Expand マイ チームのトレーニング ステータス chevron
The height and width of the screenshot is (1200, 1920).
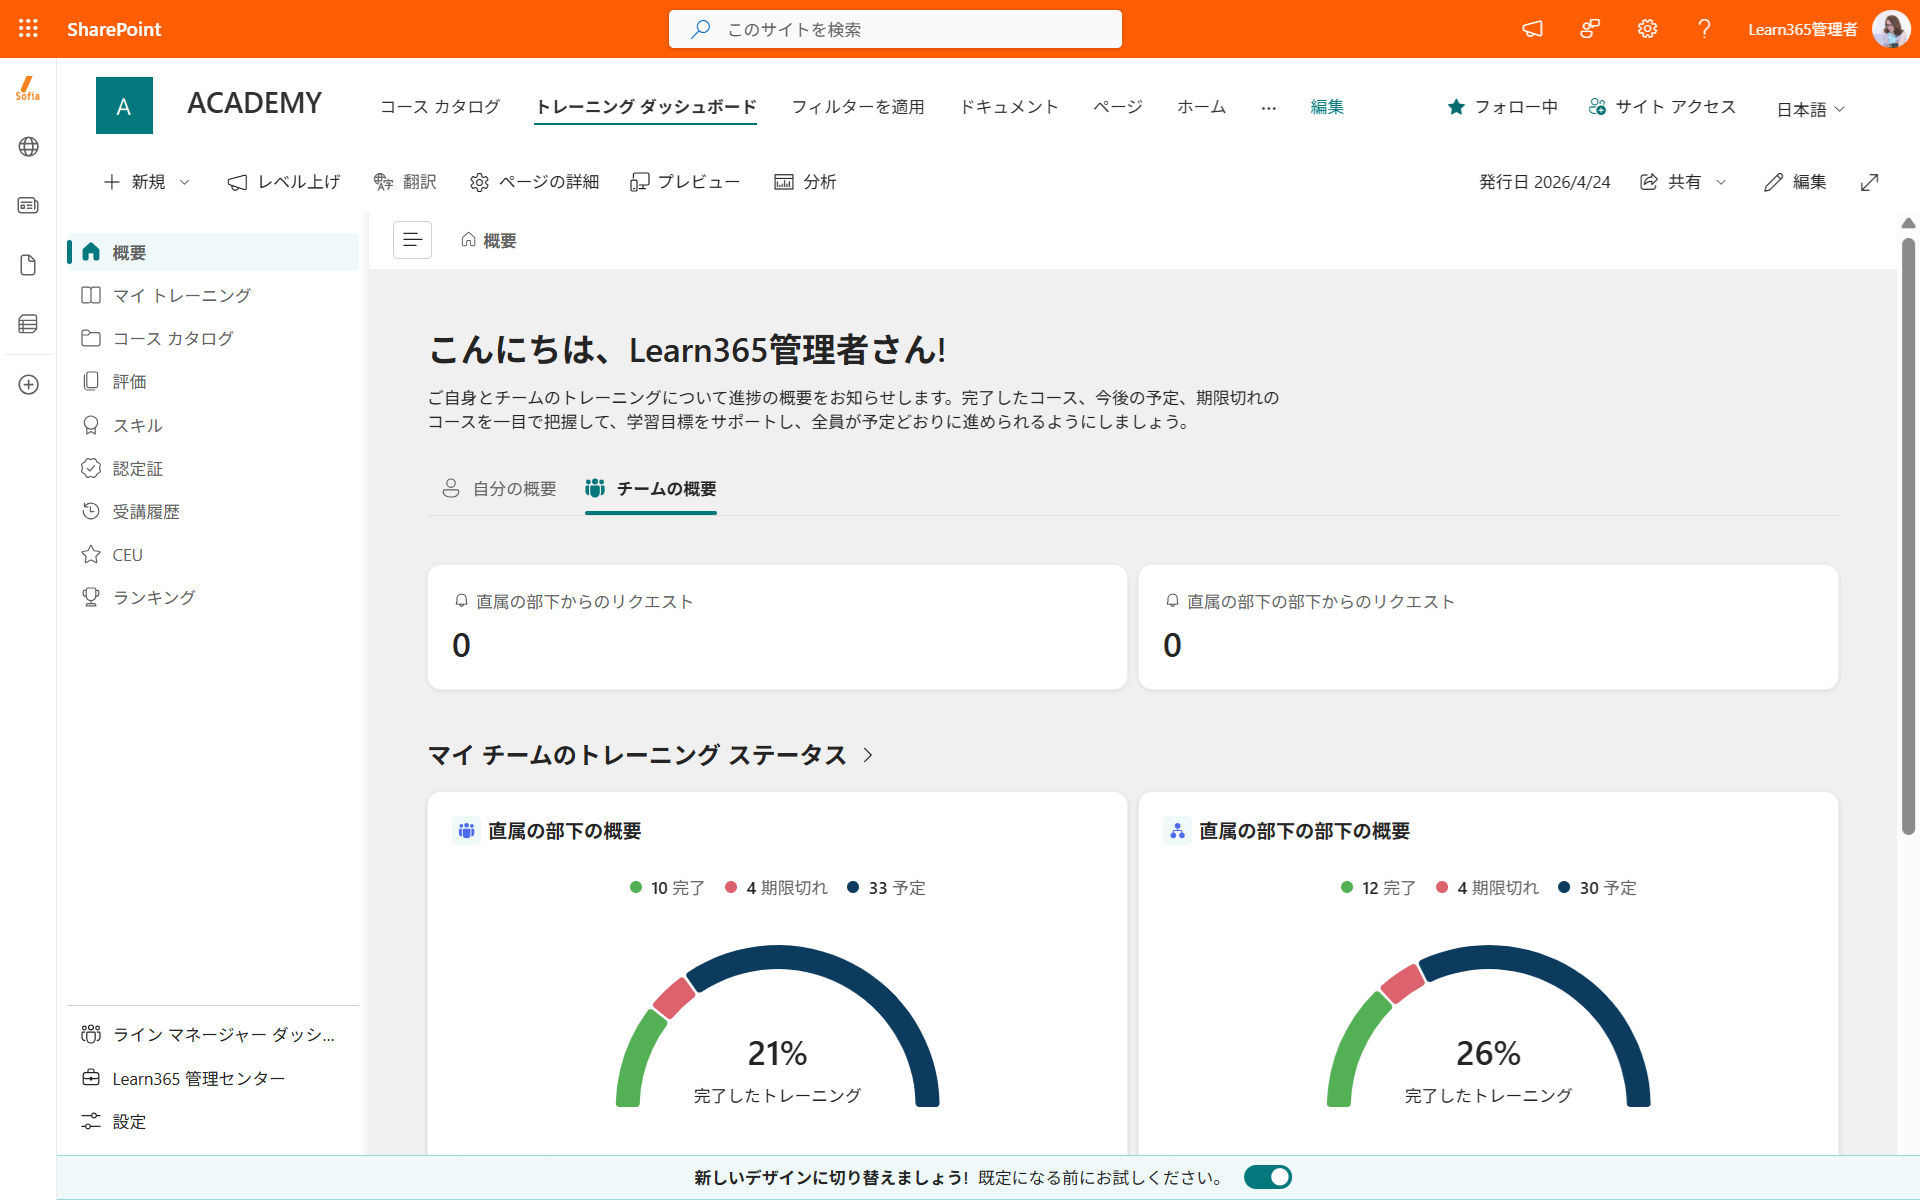[x=868, y=755]
